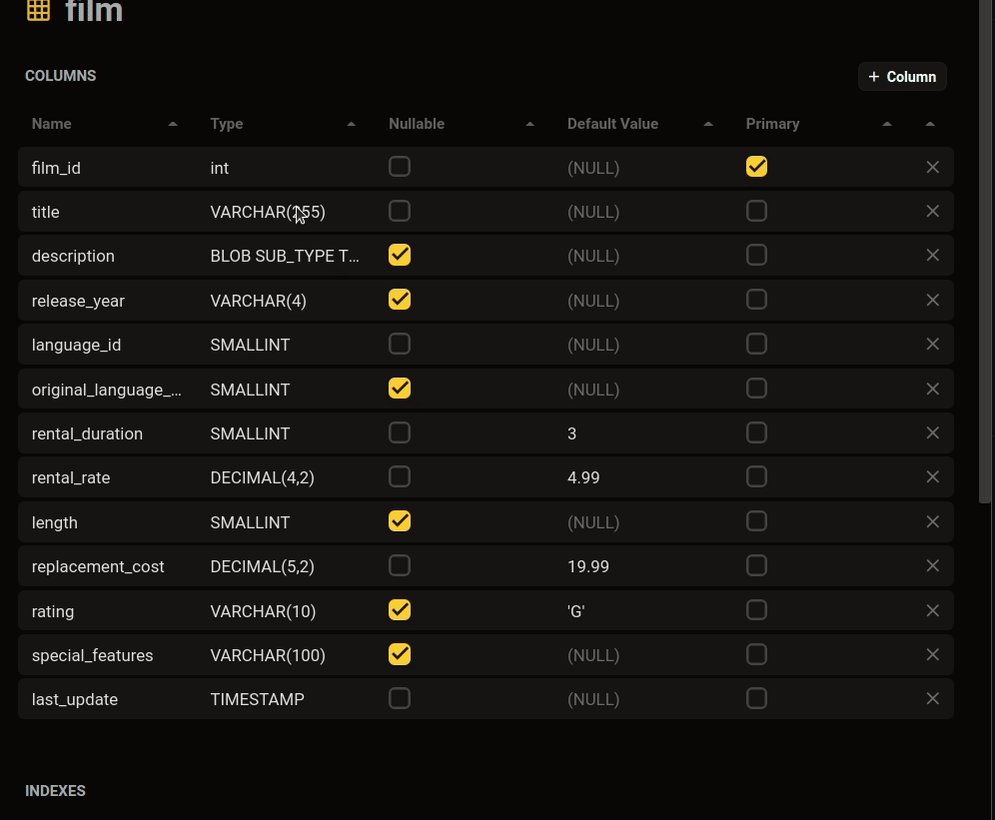This screenshot has height=820, width=995.
Task: Check Nullable for rental_duration
Action: click(399, 433)
